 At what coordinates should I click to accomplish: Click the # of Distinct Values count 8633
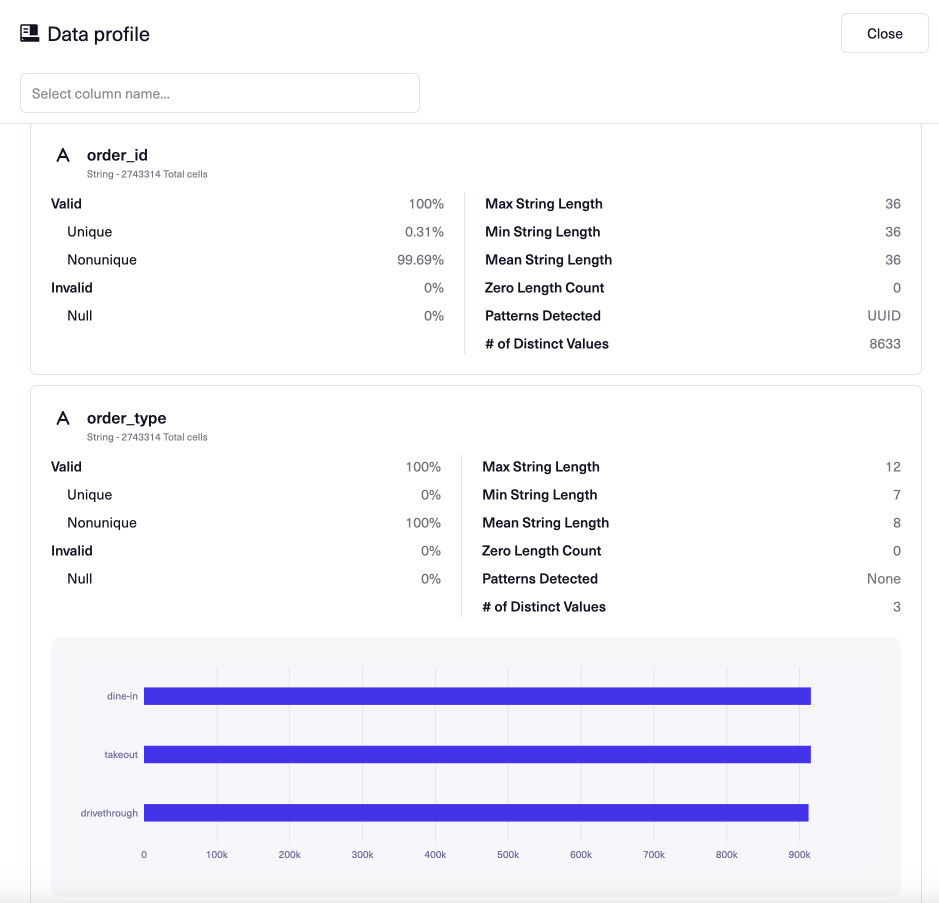click(x=882, y=343)
